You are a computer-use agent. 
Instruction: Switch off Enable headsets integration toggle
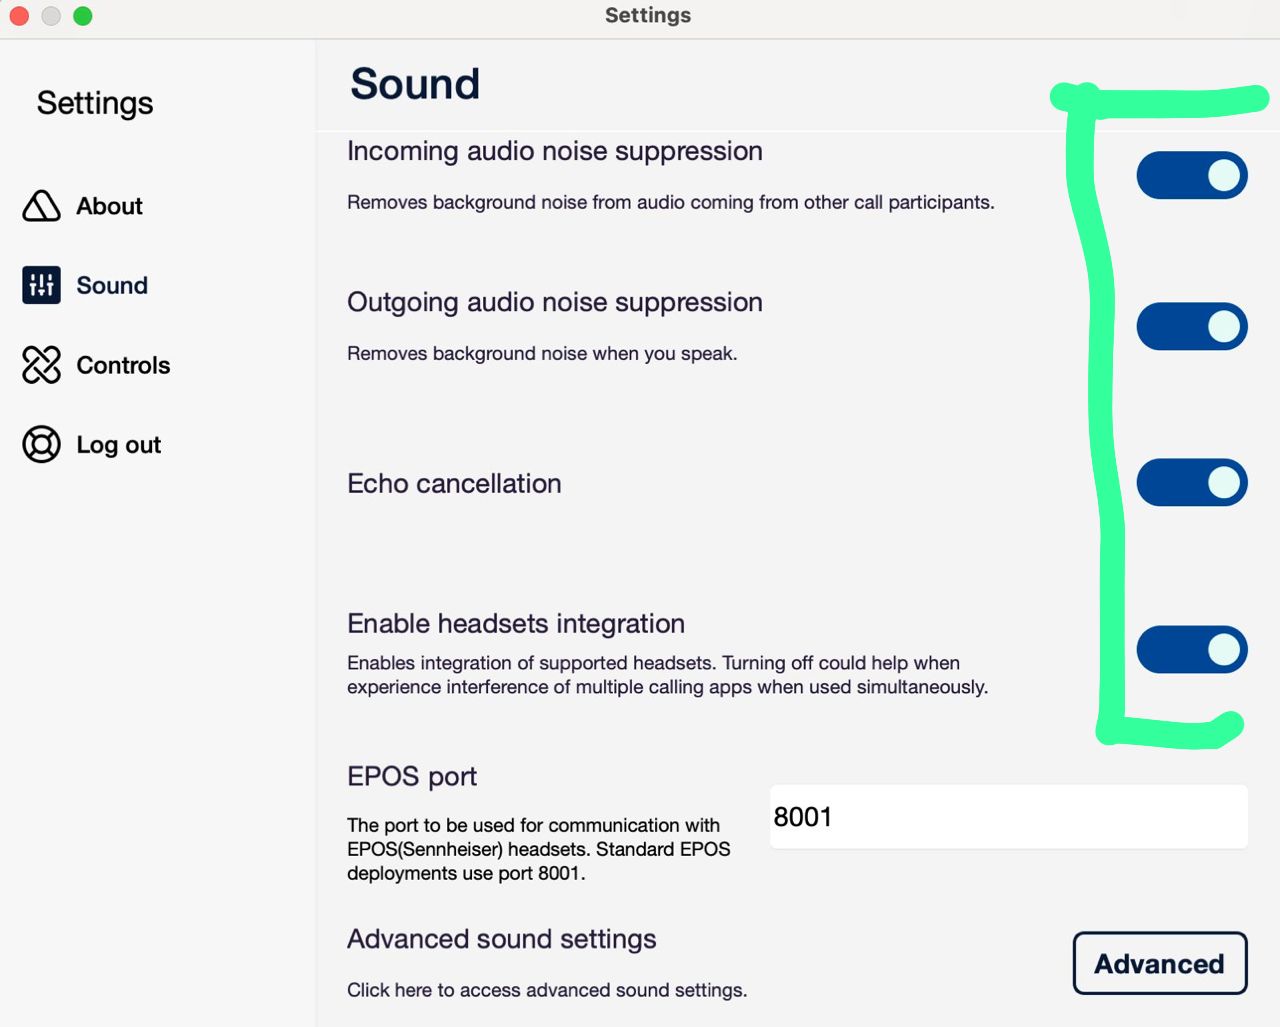point(1191,650)
